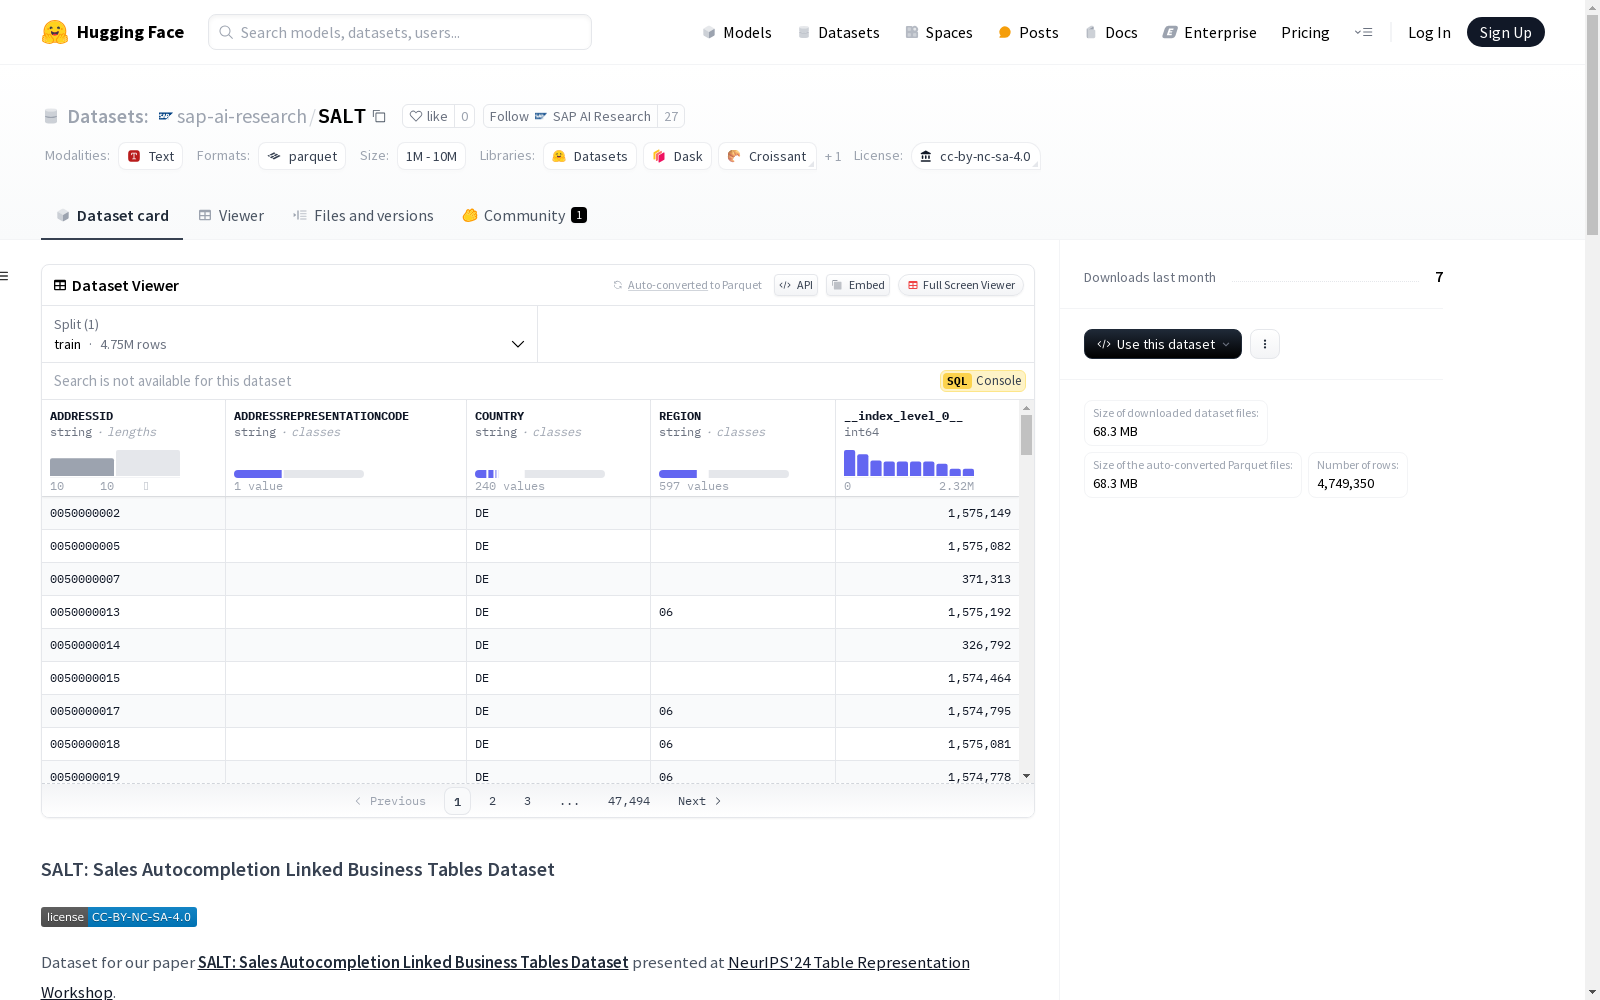Viewport: 1600px width, 1000px height.
Task: Select page 1 in pagination
Action: (x=457, y=801)
